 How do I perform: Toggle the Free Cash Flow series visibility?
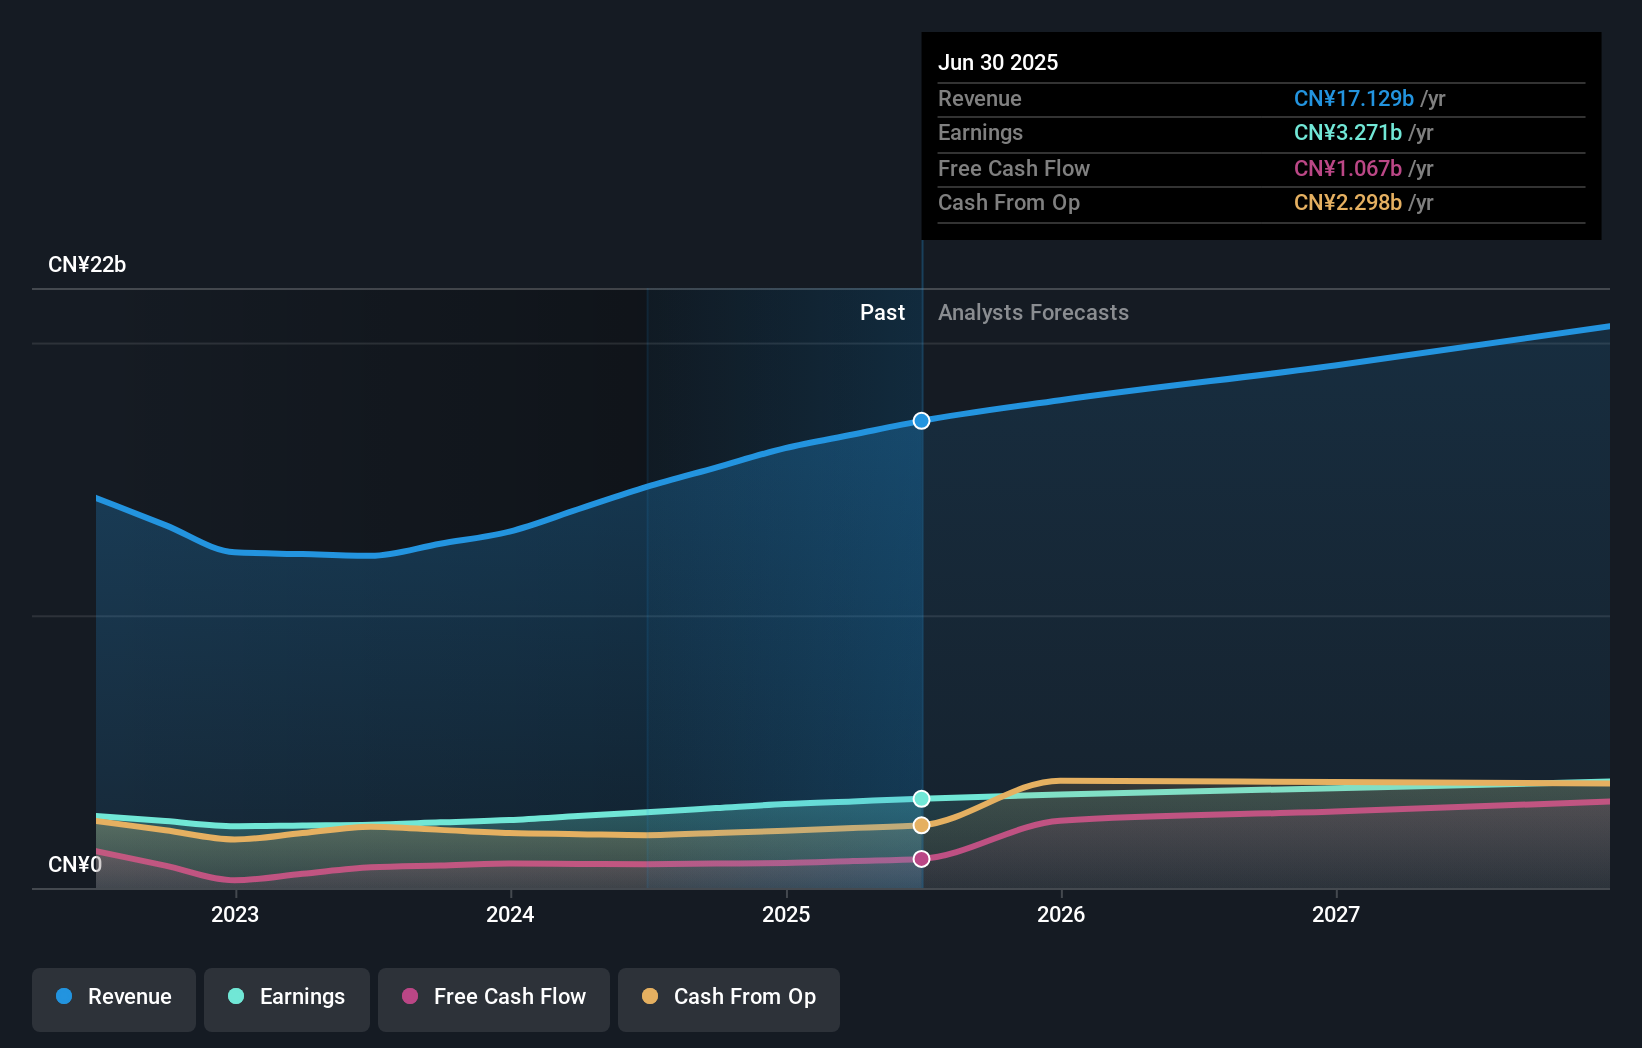493,997
